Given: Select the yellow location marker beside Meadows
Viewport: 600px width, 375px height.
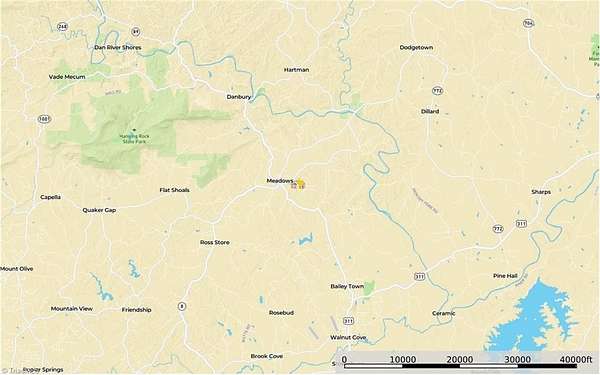Looking at the screenshot, I should click(300, 183).
